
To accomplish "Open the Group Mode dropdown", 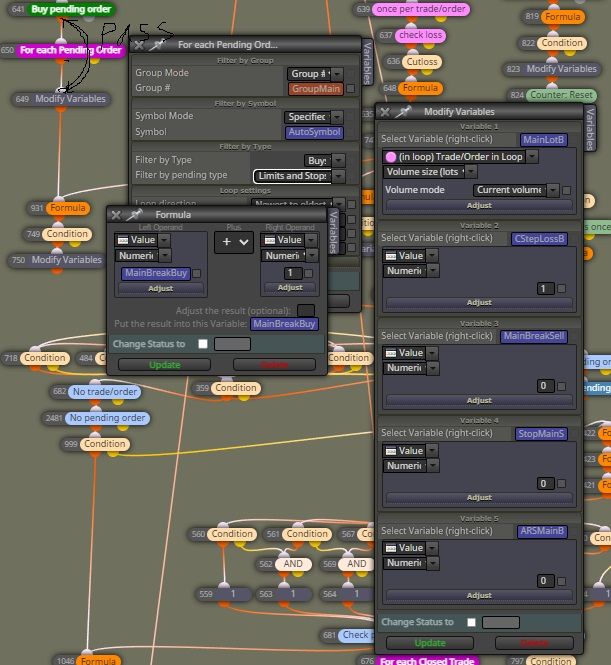I will point(315,74).
